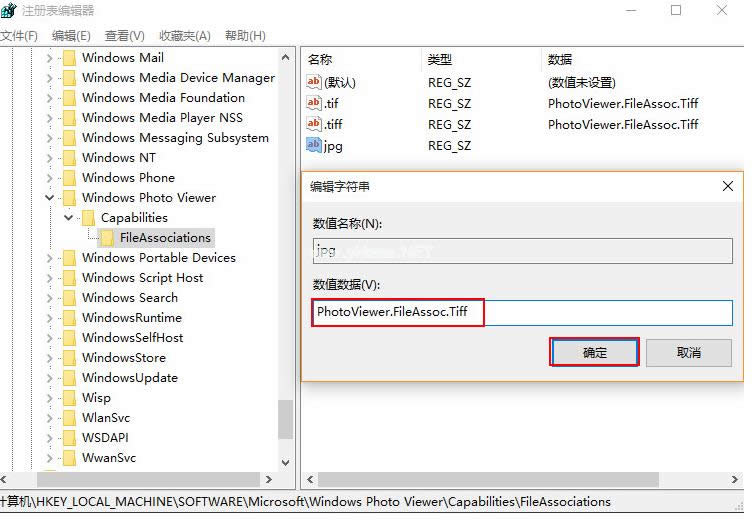Click the 名称 column header

[x=320, y=60]
